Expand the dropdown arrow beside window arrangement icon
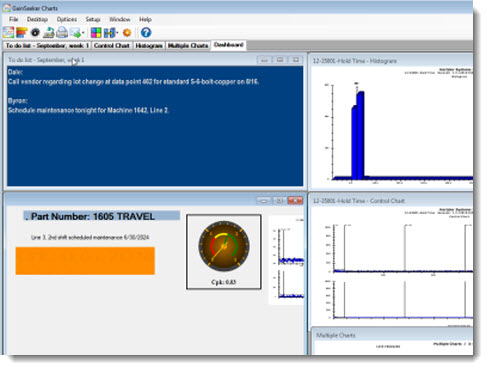Screen dimensions: 488x370 117,33
